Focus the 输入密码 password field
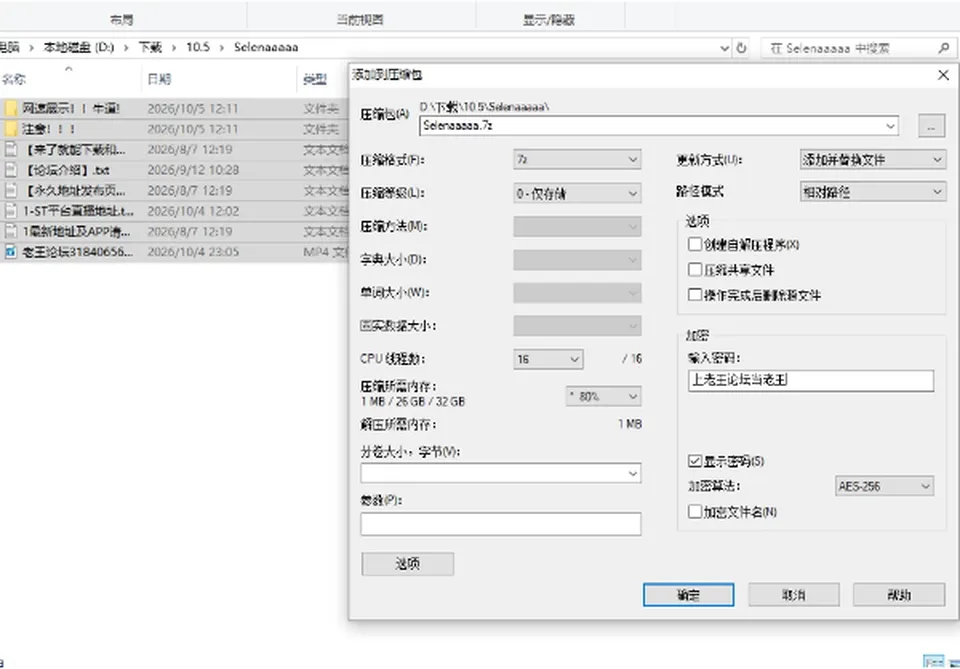This screenshot has width=960, height=669. click(x=811, y=380)
